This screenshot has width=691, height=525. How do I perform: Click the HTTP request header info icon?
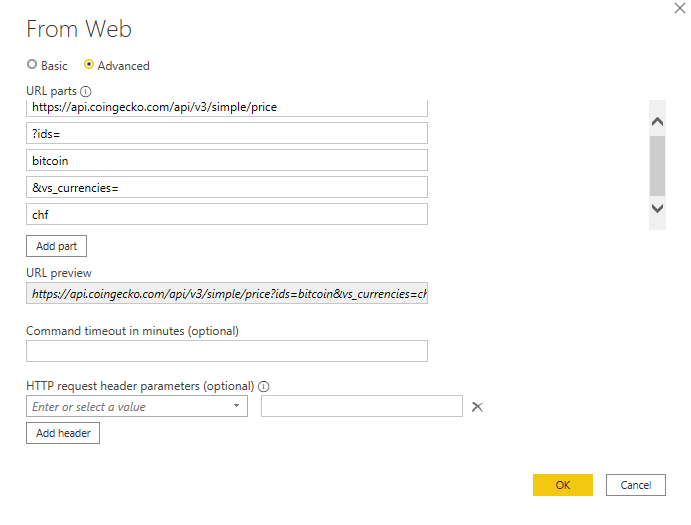pyautogui.click(x=264, y=386)
